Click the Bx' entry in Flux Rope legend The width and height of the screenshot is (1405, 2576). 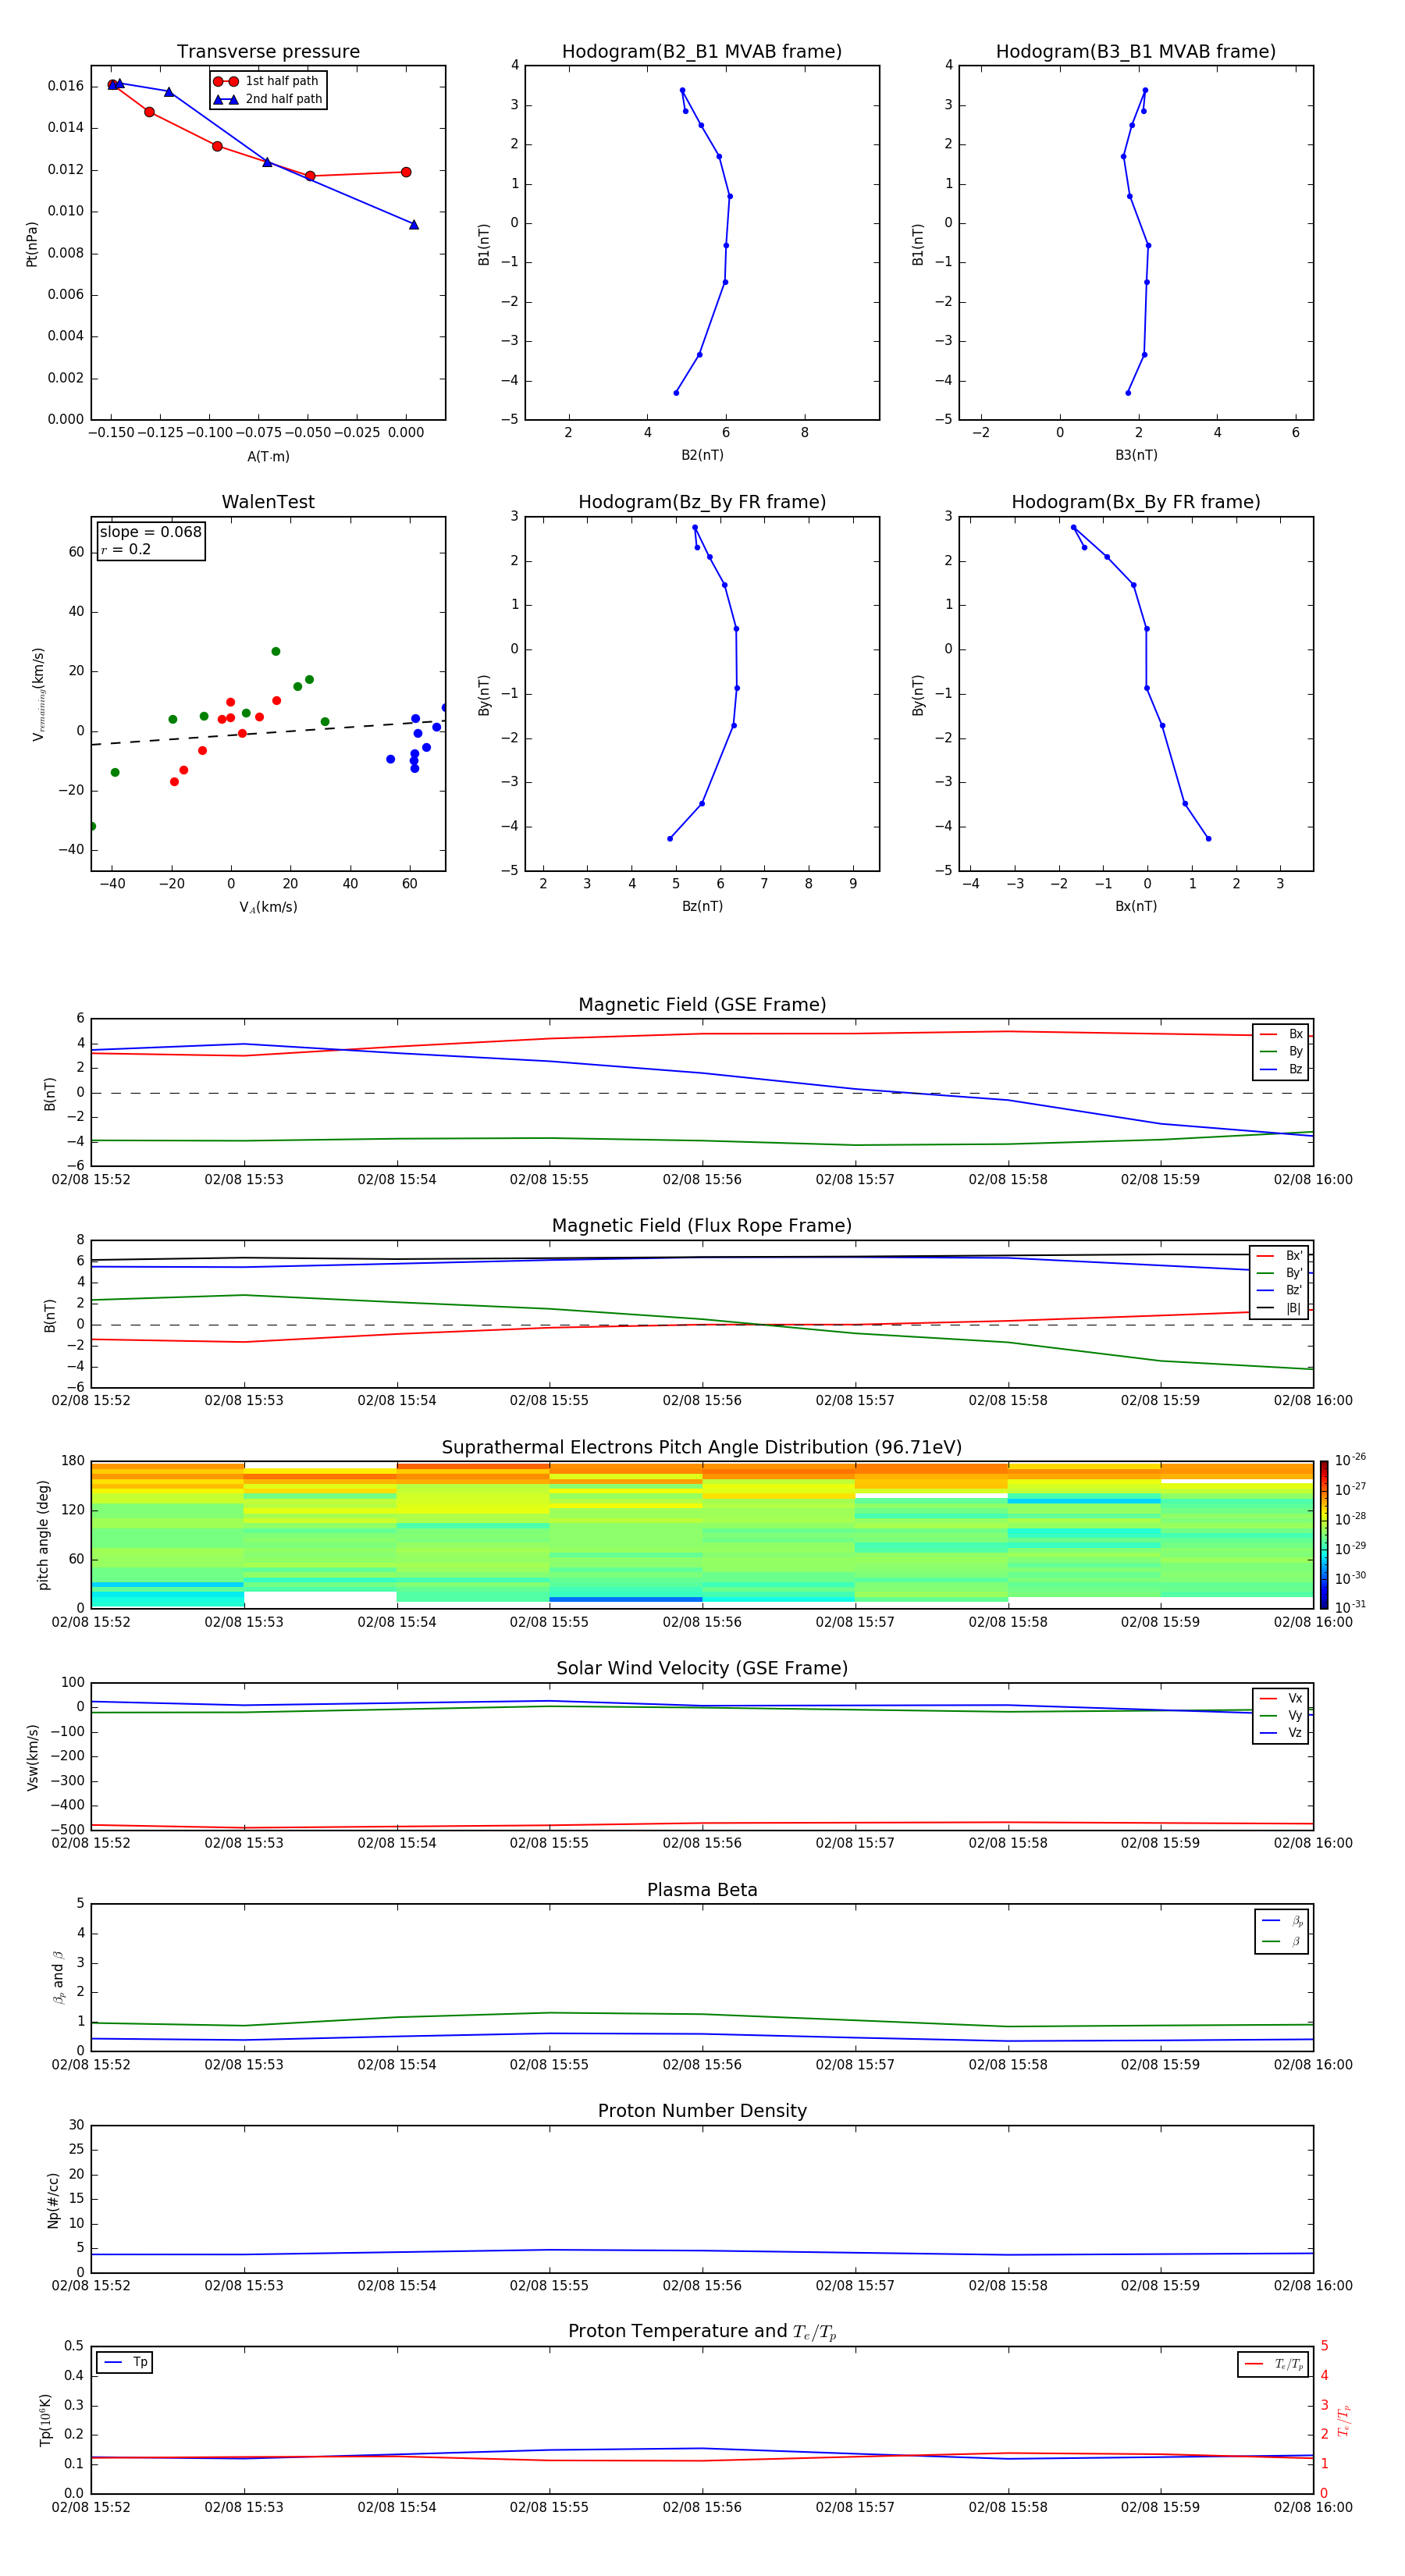(1280, 1256)
